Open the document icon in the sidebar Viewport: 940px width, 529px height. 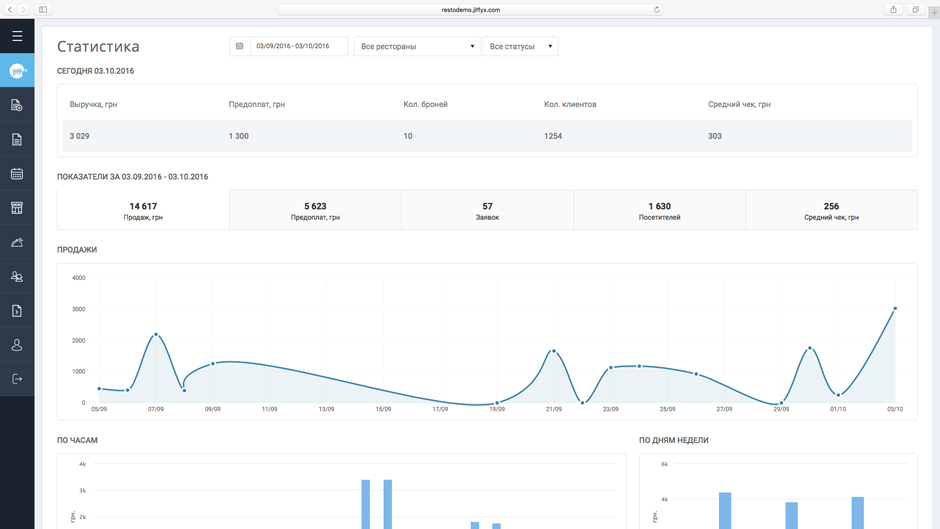click(17, 140)
